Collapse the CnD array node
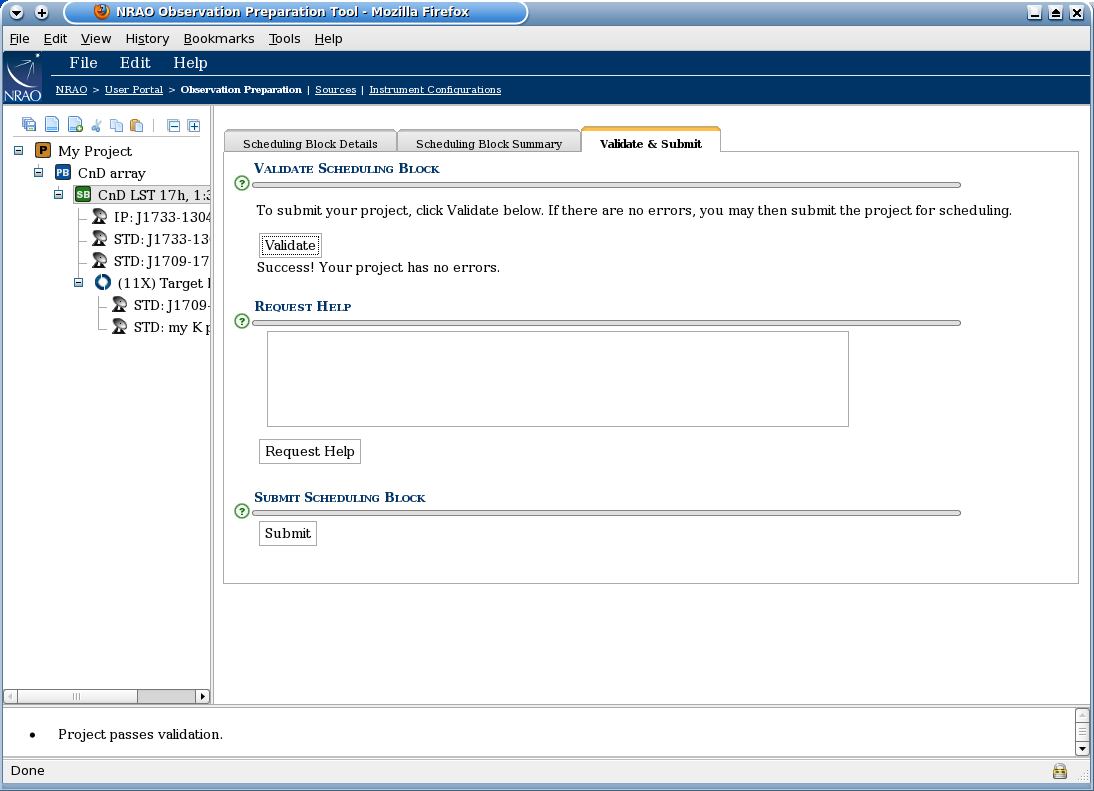The image size is (1094, 791). pyautogui.click(x=37, y=172)
